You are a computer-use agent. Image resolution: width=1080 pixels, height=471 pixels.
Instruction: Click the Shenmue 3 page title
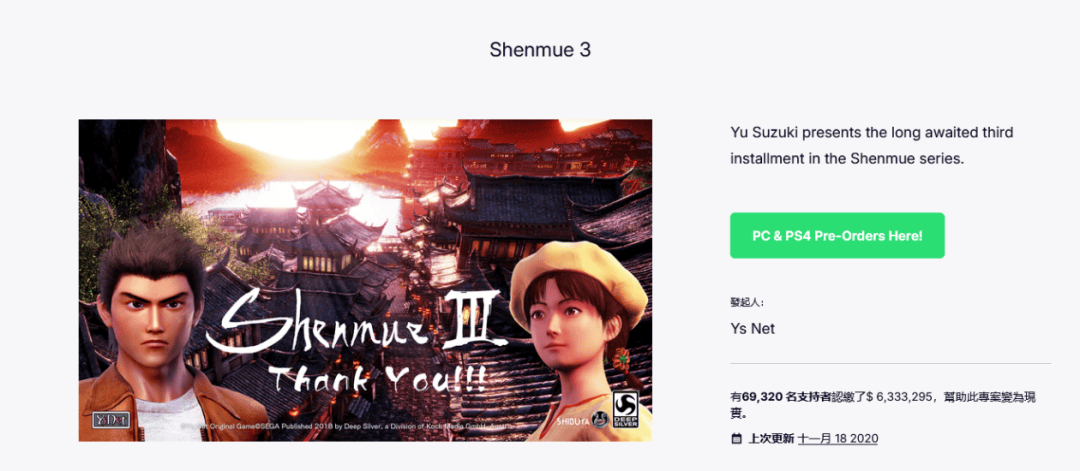tap(540, 50)
